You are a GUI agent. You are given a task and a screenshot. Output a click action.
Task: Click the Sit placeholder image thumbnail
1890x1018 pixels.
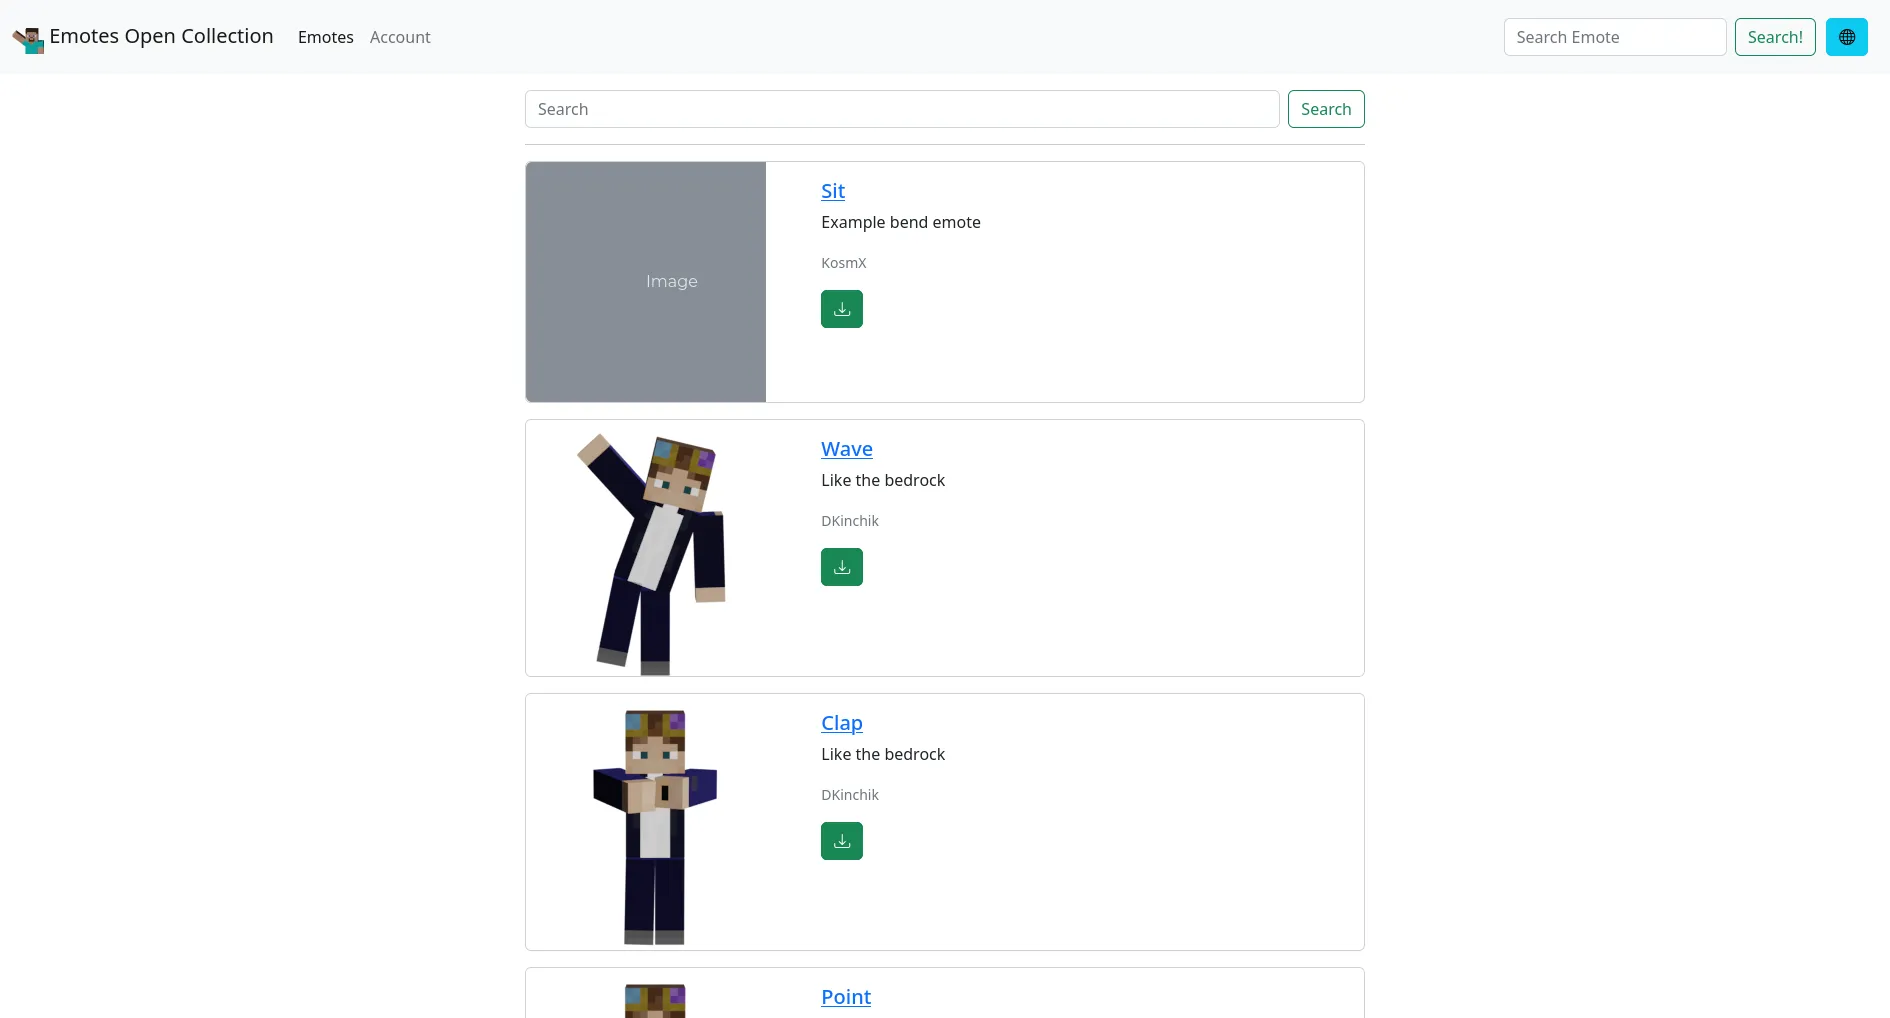coord(646,282)
